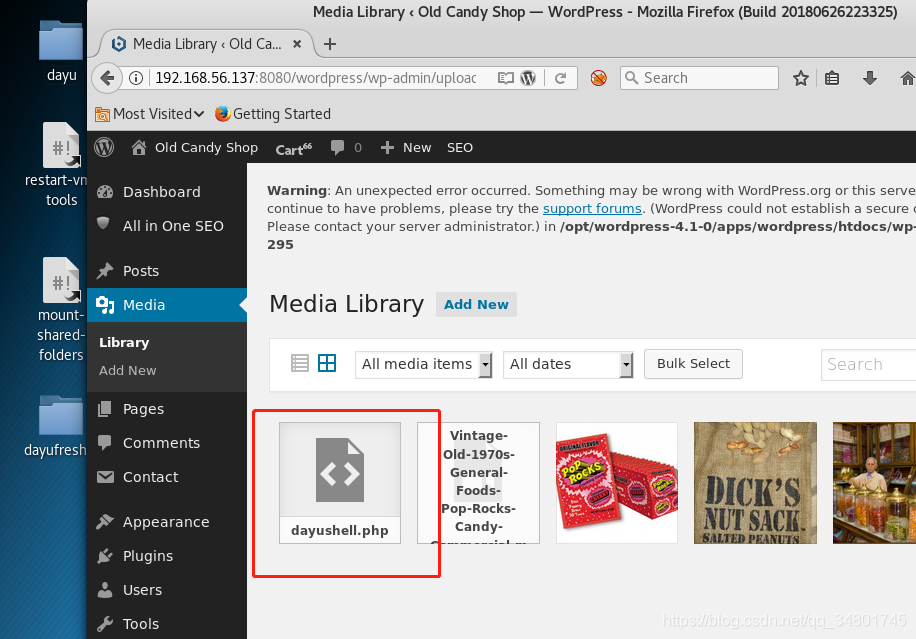916x639 pixels.
Task: Open the WordPress logo menu in admin bar
Action: coord(104,147)
